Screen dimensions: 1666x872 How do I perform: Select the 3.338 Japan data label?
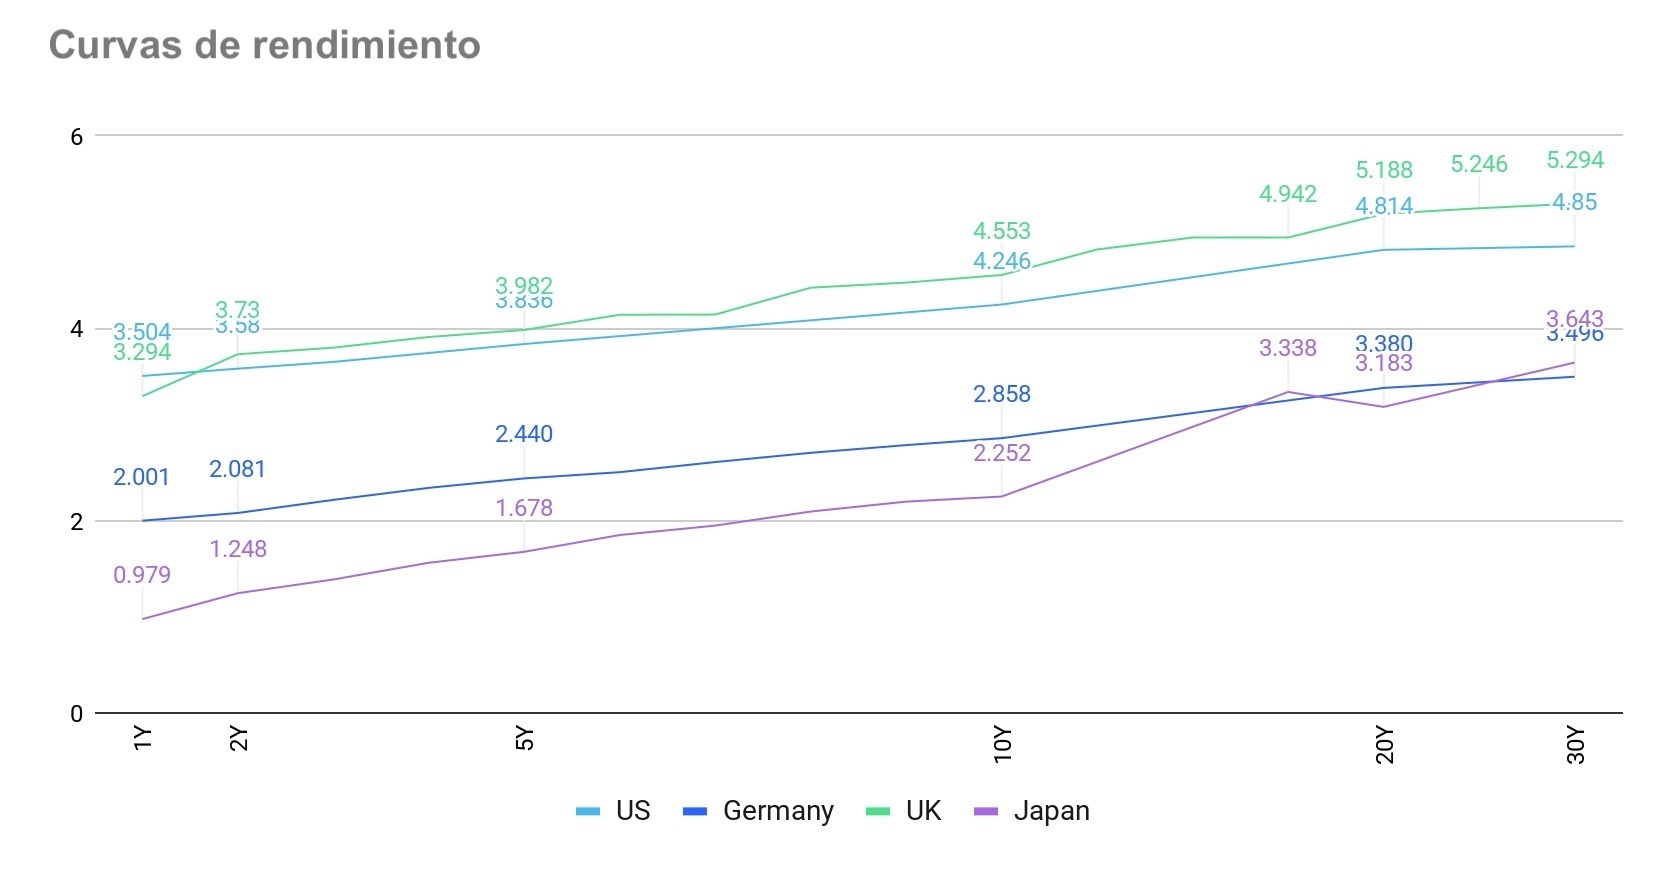(x=1288, y=348)
